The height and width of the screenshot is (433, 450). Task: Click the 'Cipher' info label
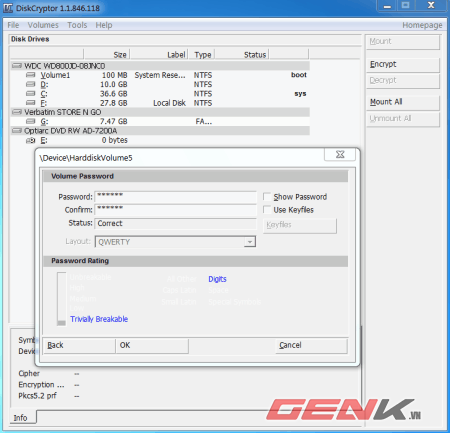tap(29, 374)
